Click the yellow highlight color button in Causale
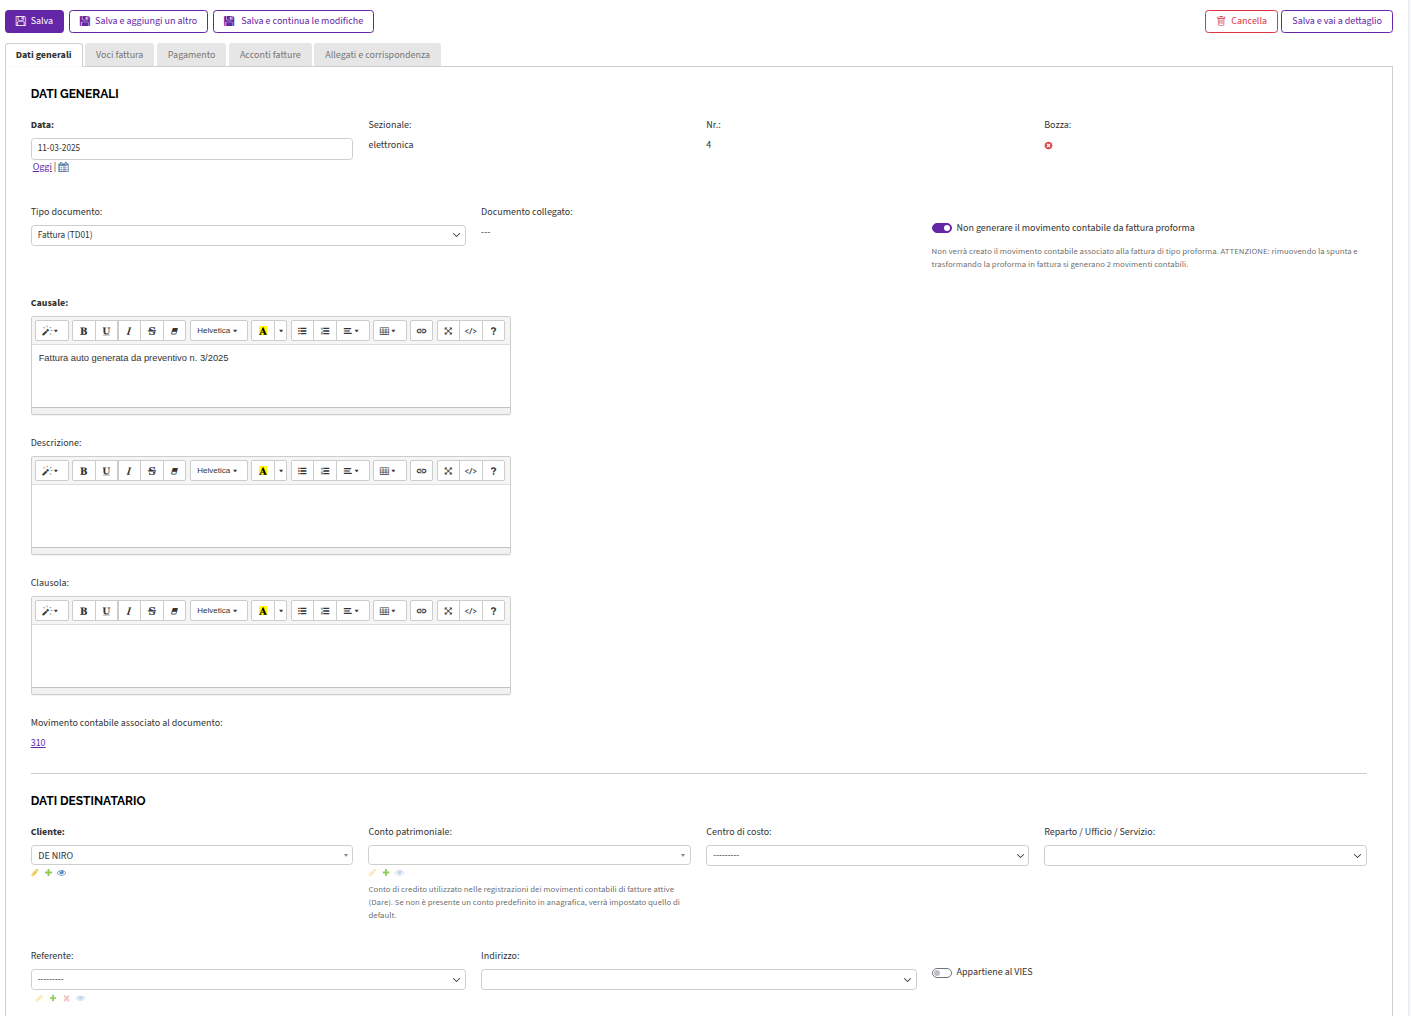The height and width of the screenshot is (1016, 1411). 263,331
